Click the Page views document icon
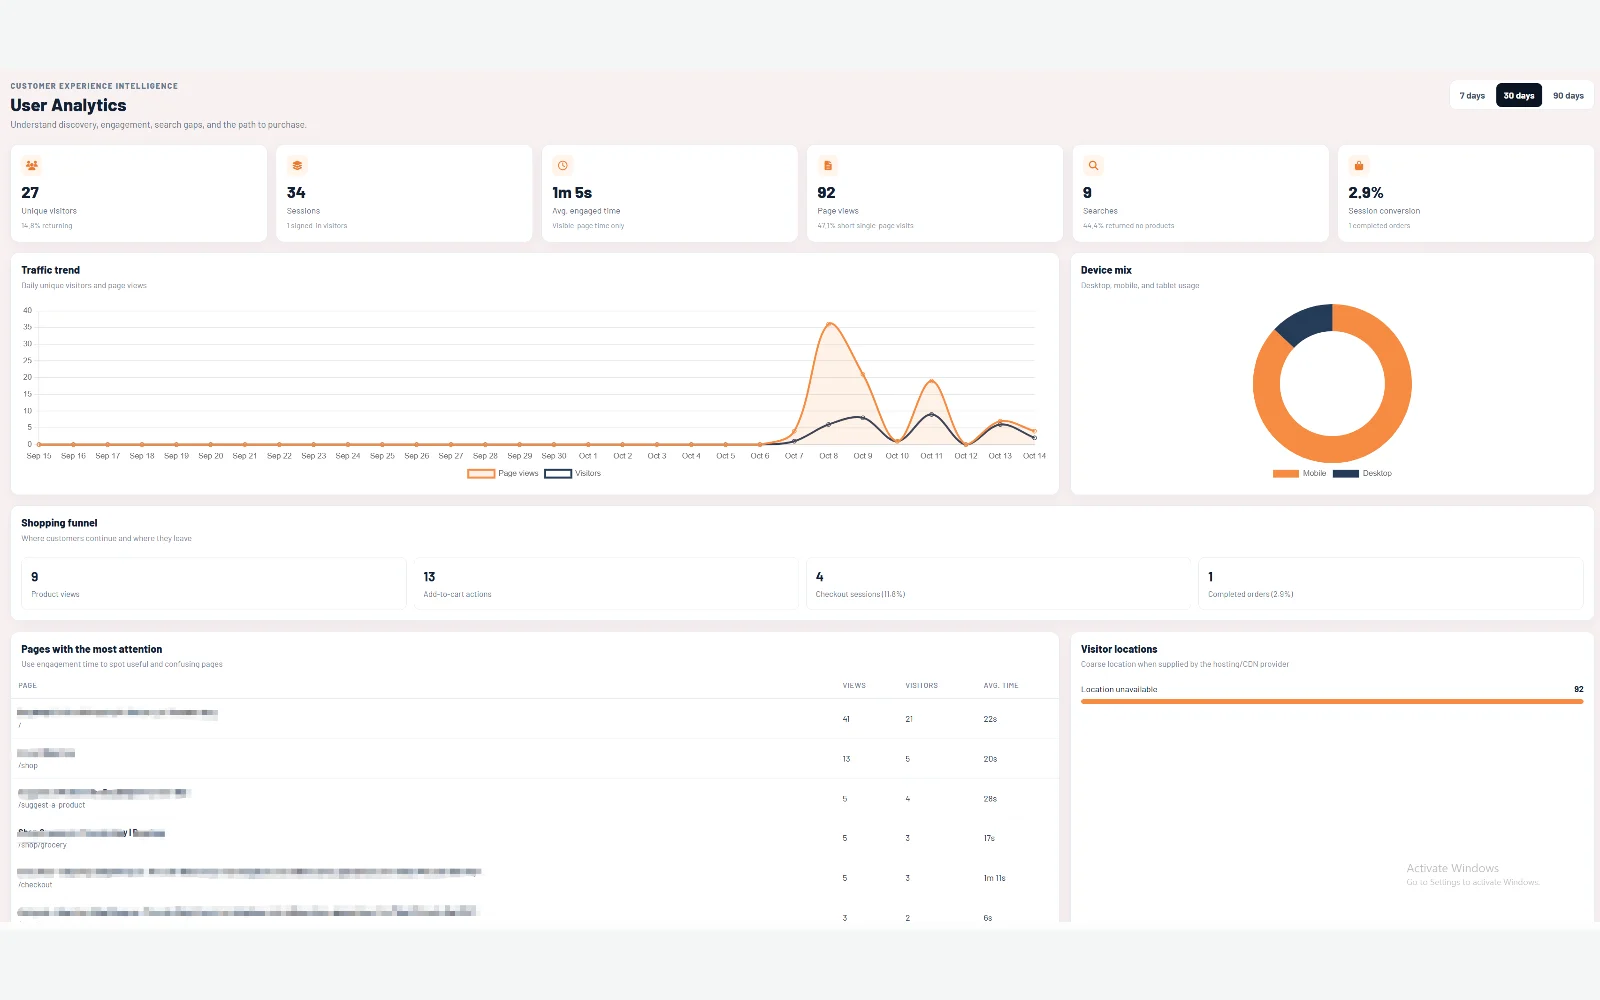Image resolution: width=1600 pixels, height=1000 pixels. tap(828, 166)
